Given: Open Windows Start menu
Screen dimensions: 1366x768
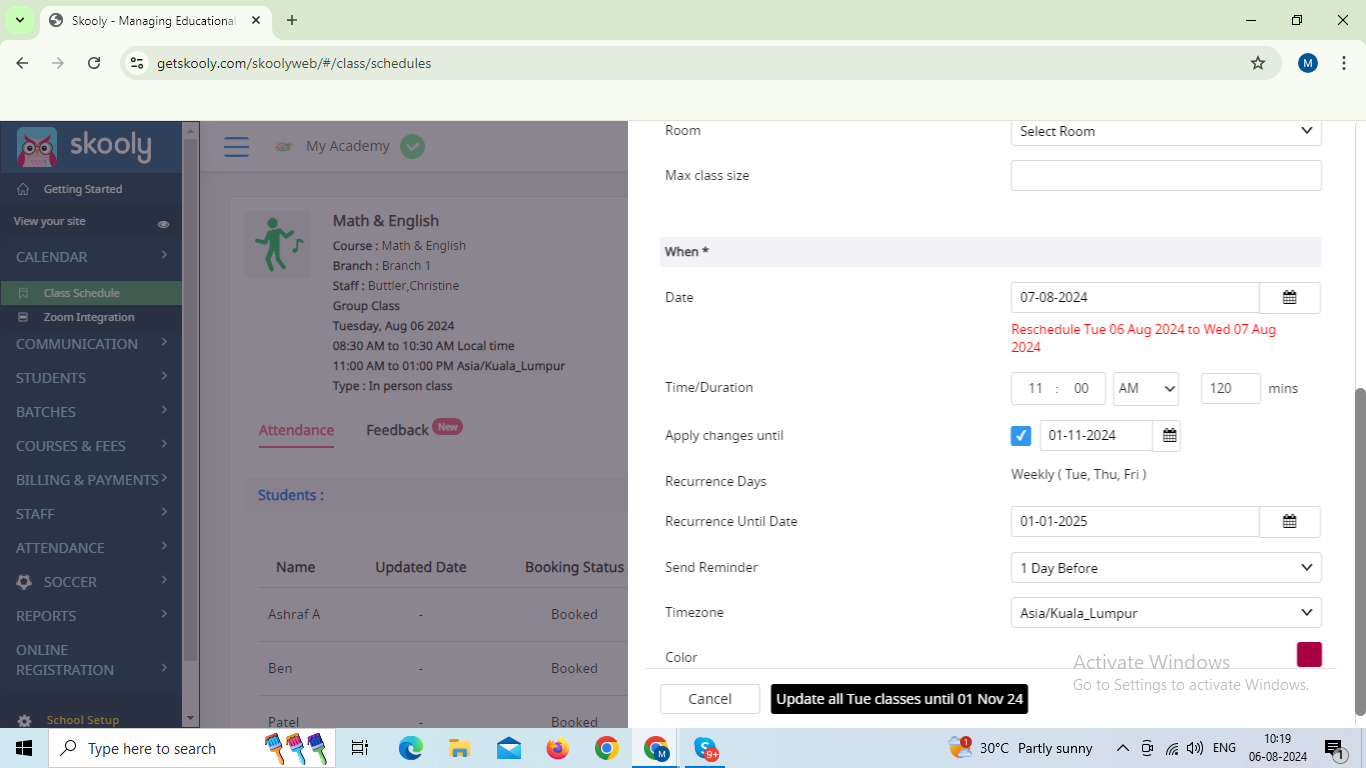Looking at the screenshot, I should 24,748.
